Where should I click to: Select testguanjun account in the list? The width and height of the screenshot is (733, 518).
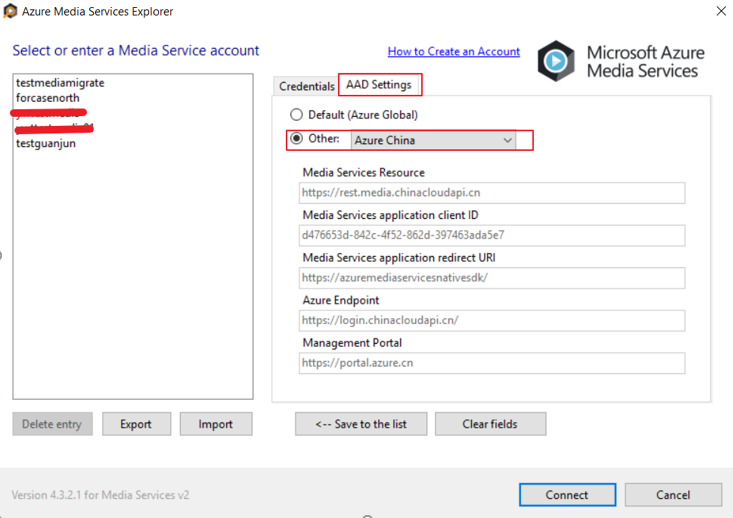tap(46, 143)
